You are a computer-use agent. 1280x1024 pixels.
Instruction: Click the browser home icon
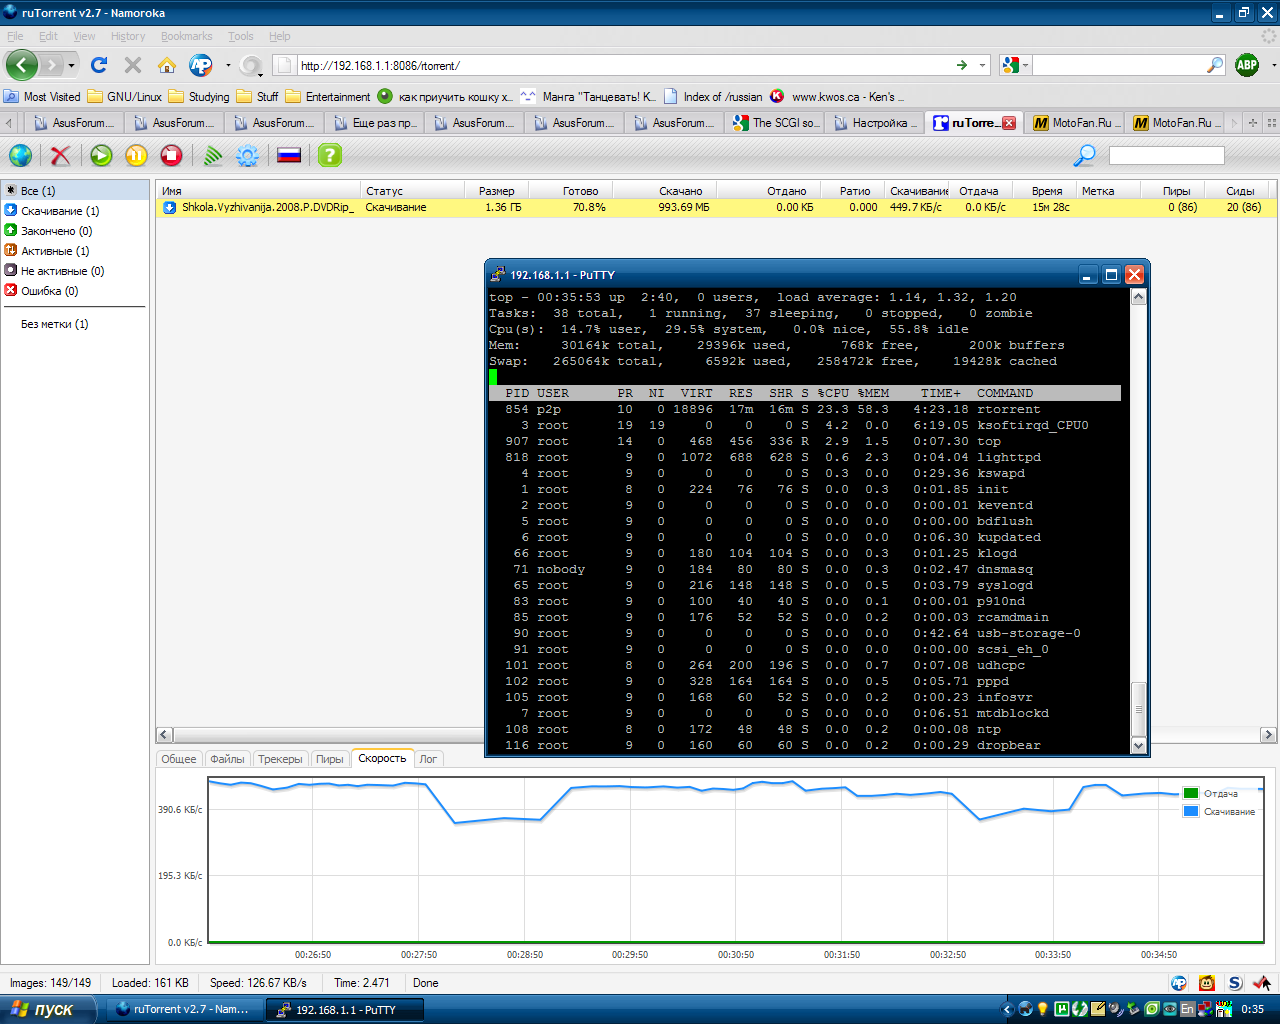(167, 65)
